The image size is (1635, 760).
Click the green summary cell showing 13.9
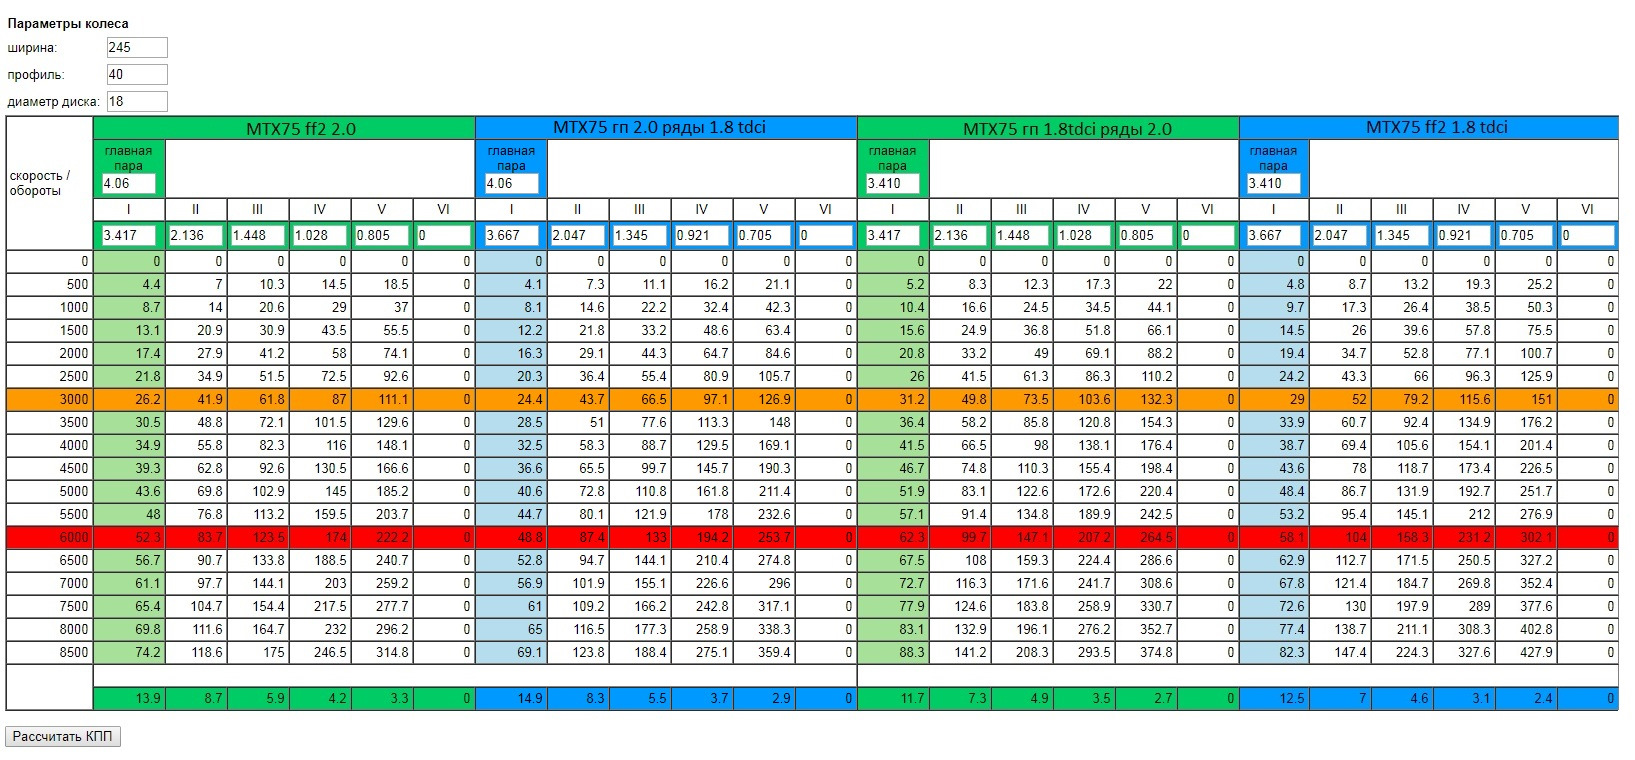pos(129,698)
